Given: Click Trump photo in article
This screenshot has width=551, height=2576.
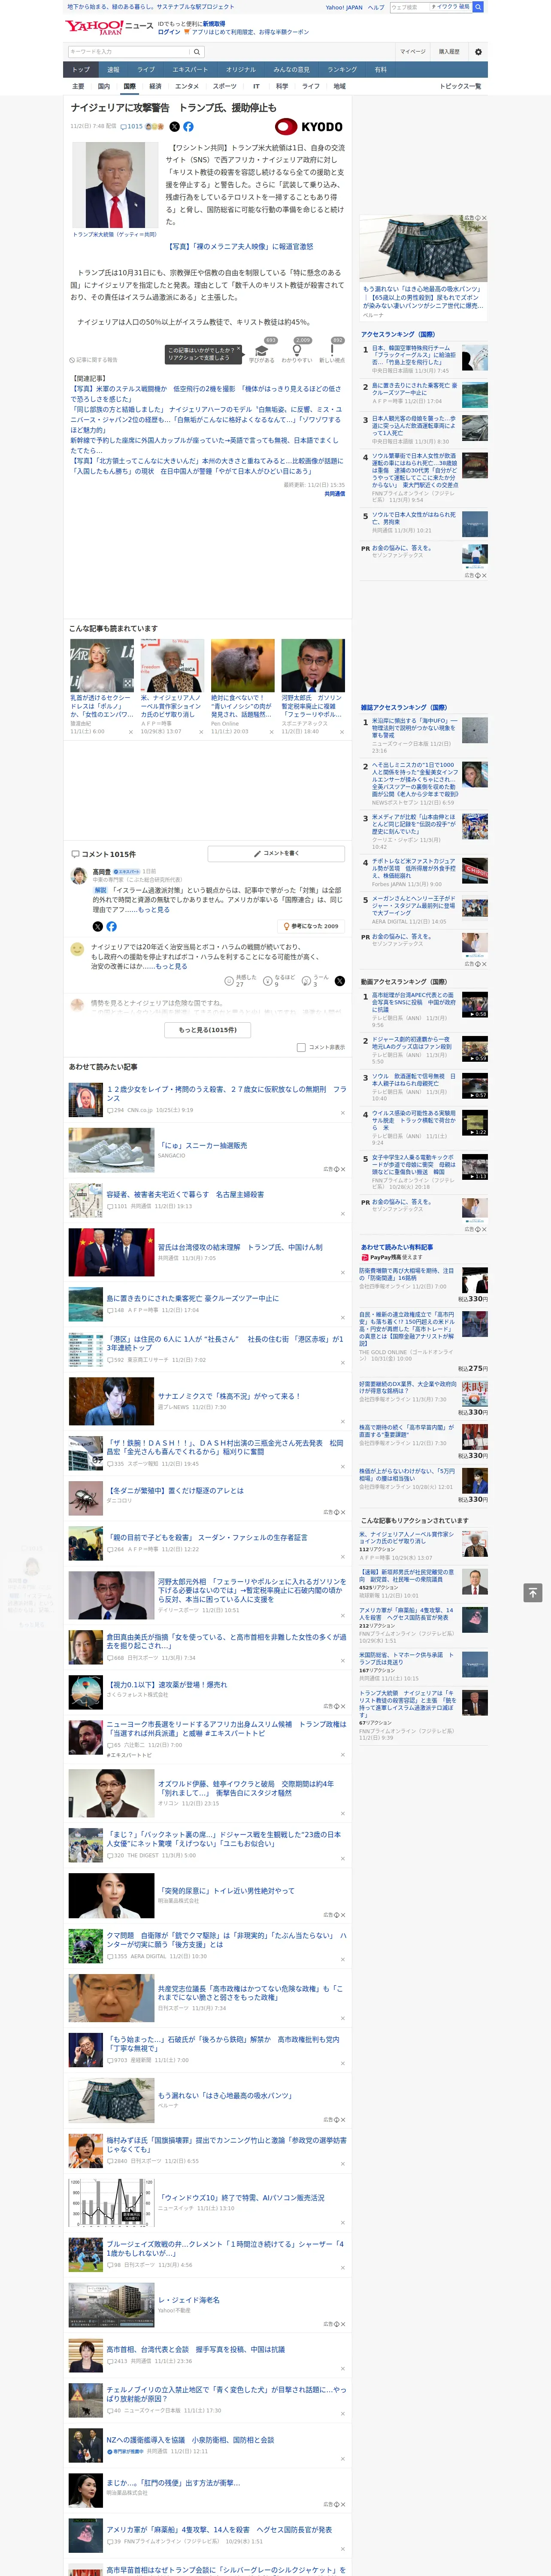Looking at the screenshot, I should (115, 186).
